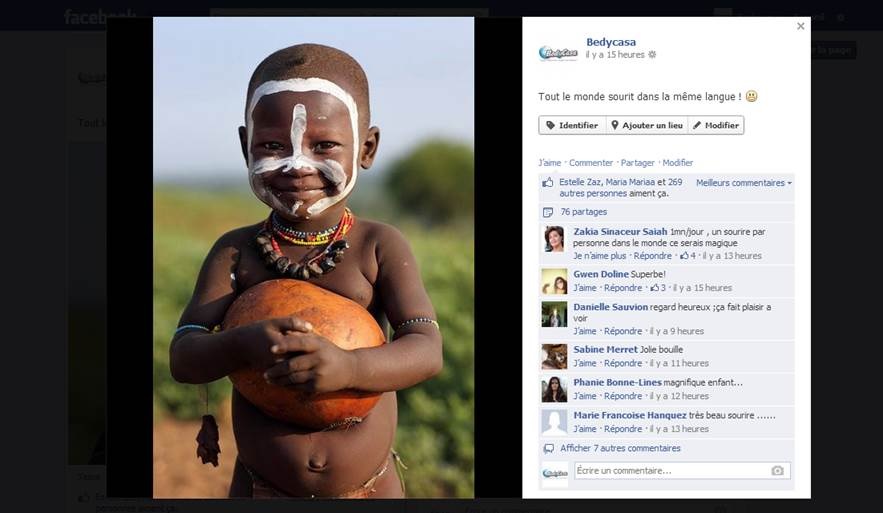Image resolution: width=883 pixels, height=513 pixels.
Task: Open the Meilleurs commentaires sorting dropdown
Action: click(743, 183)
